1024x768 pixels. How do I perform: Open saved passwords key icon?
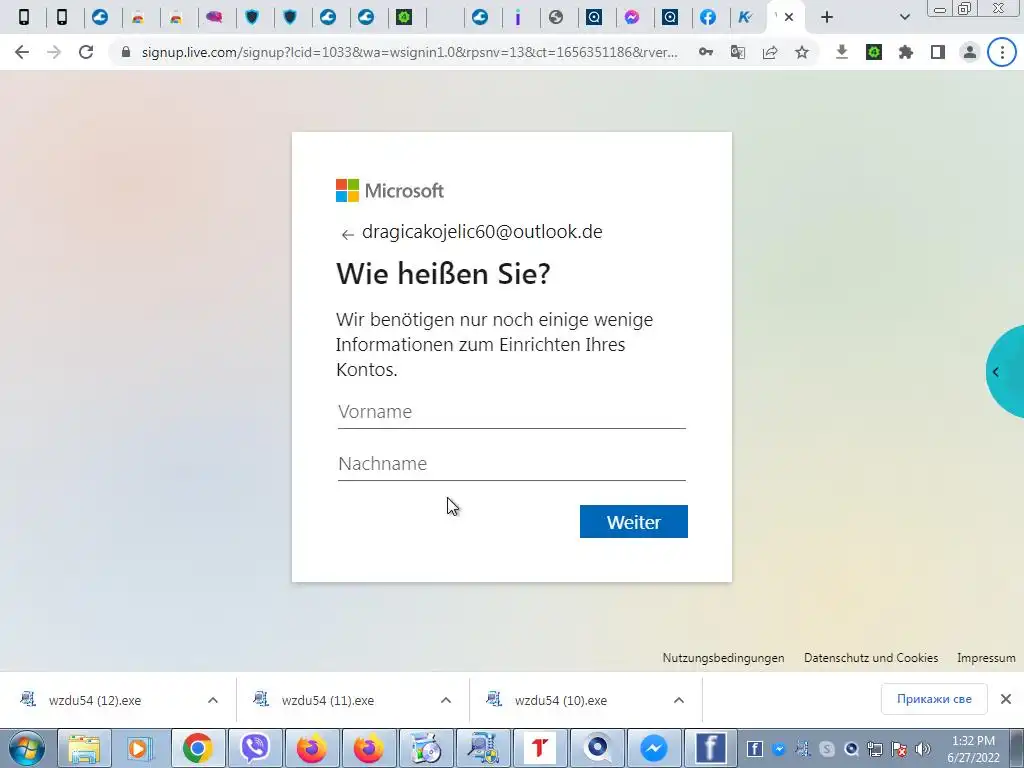point(706,52)
